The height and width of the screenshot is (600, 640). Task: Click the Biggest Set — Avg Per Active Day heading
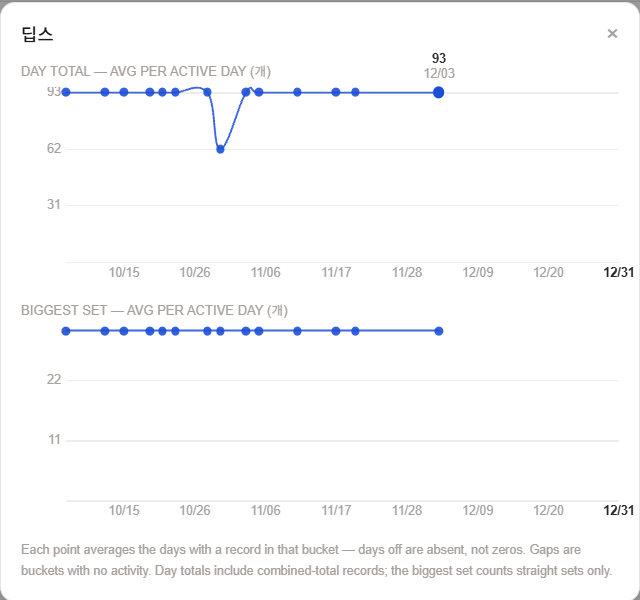(x=154, y=311)
